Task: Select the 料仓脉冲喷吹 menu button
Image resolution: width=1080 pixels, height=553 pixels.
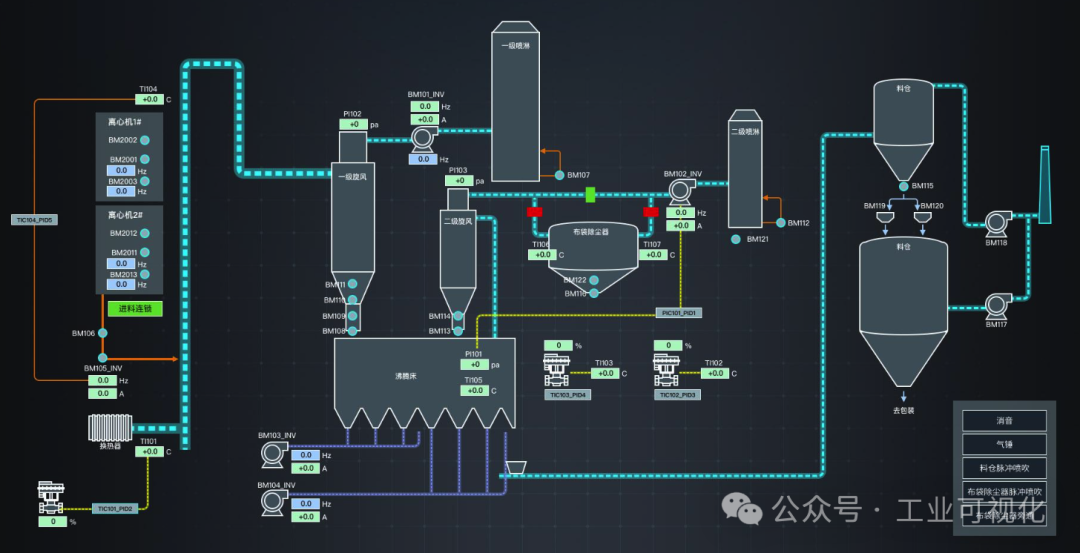Action: tap(1004, 468)
